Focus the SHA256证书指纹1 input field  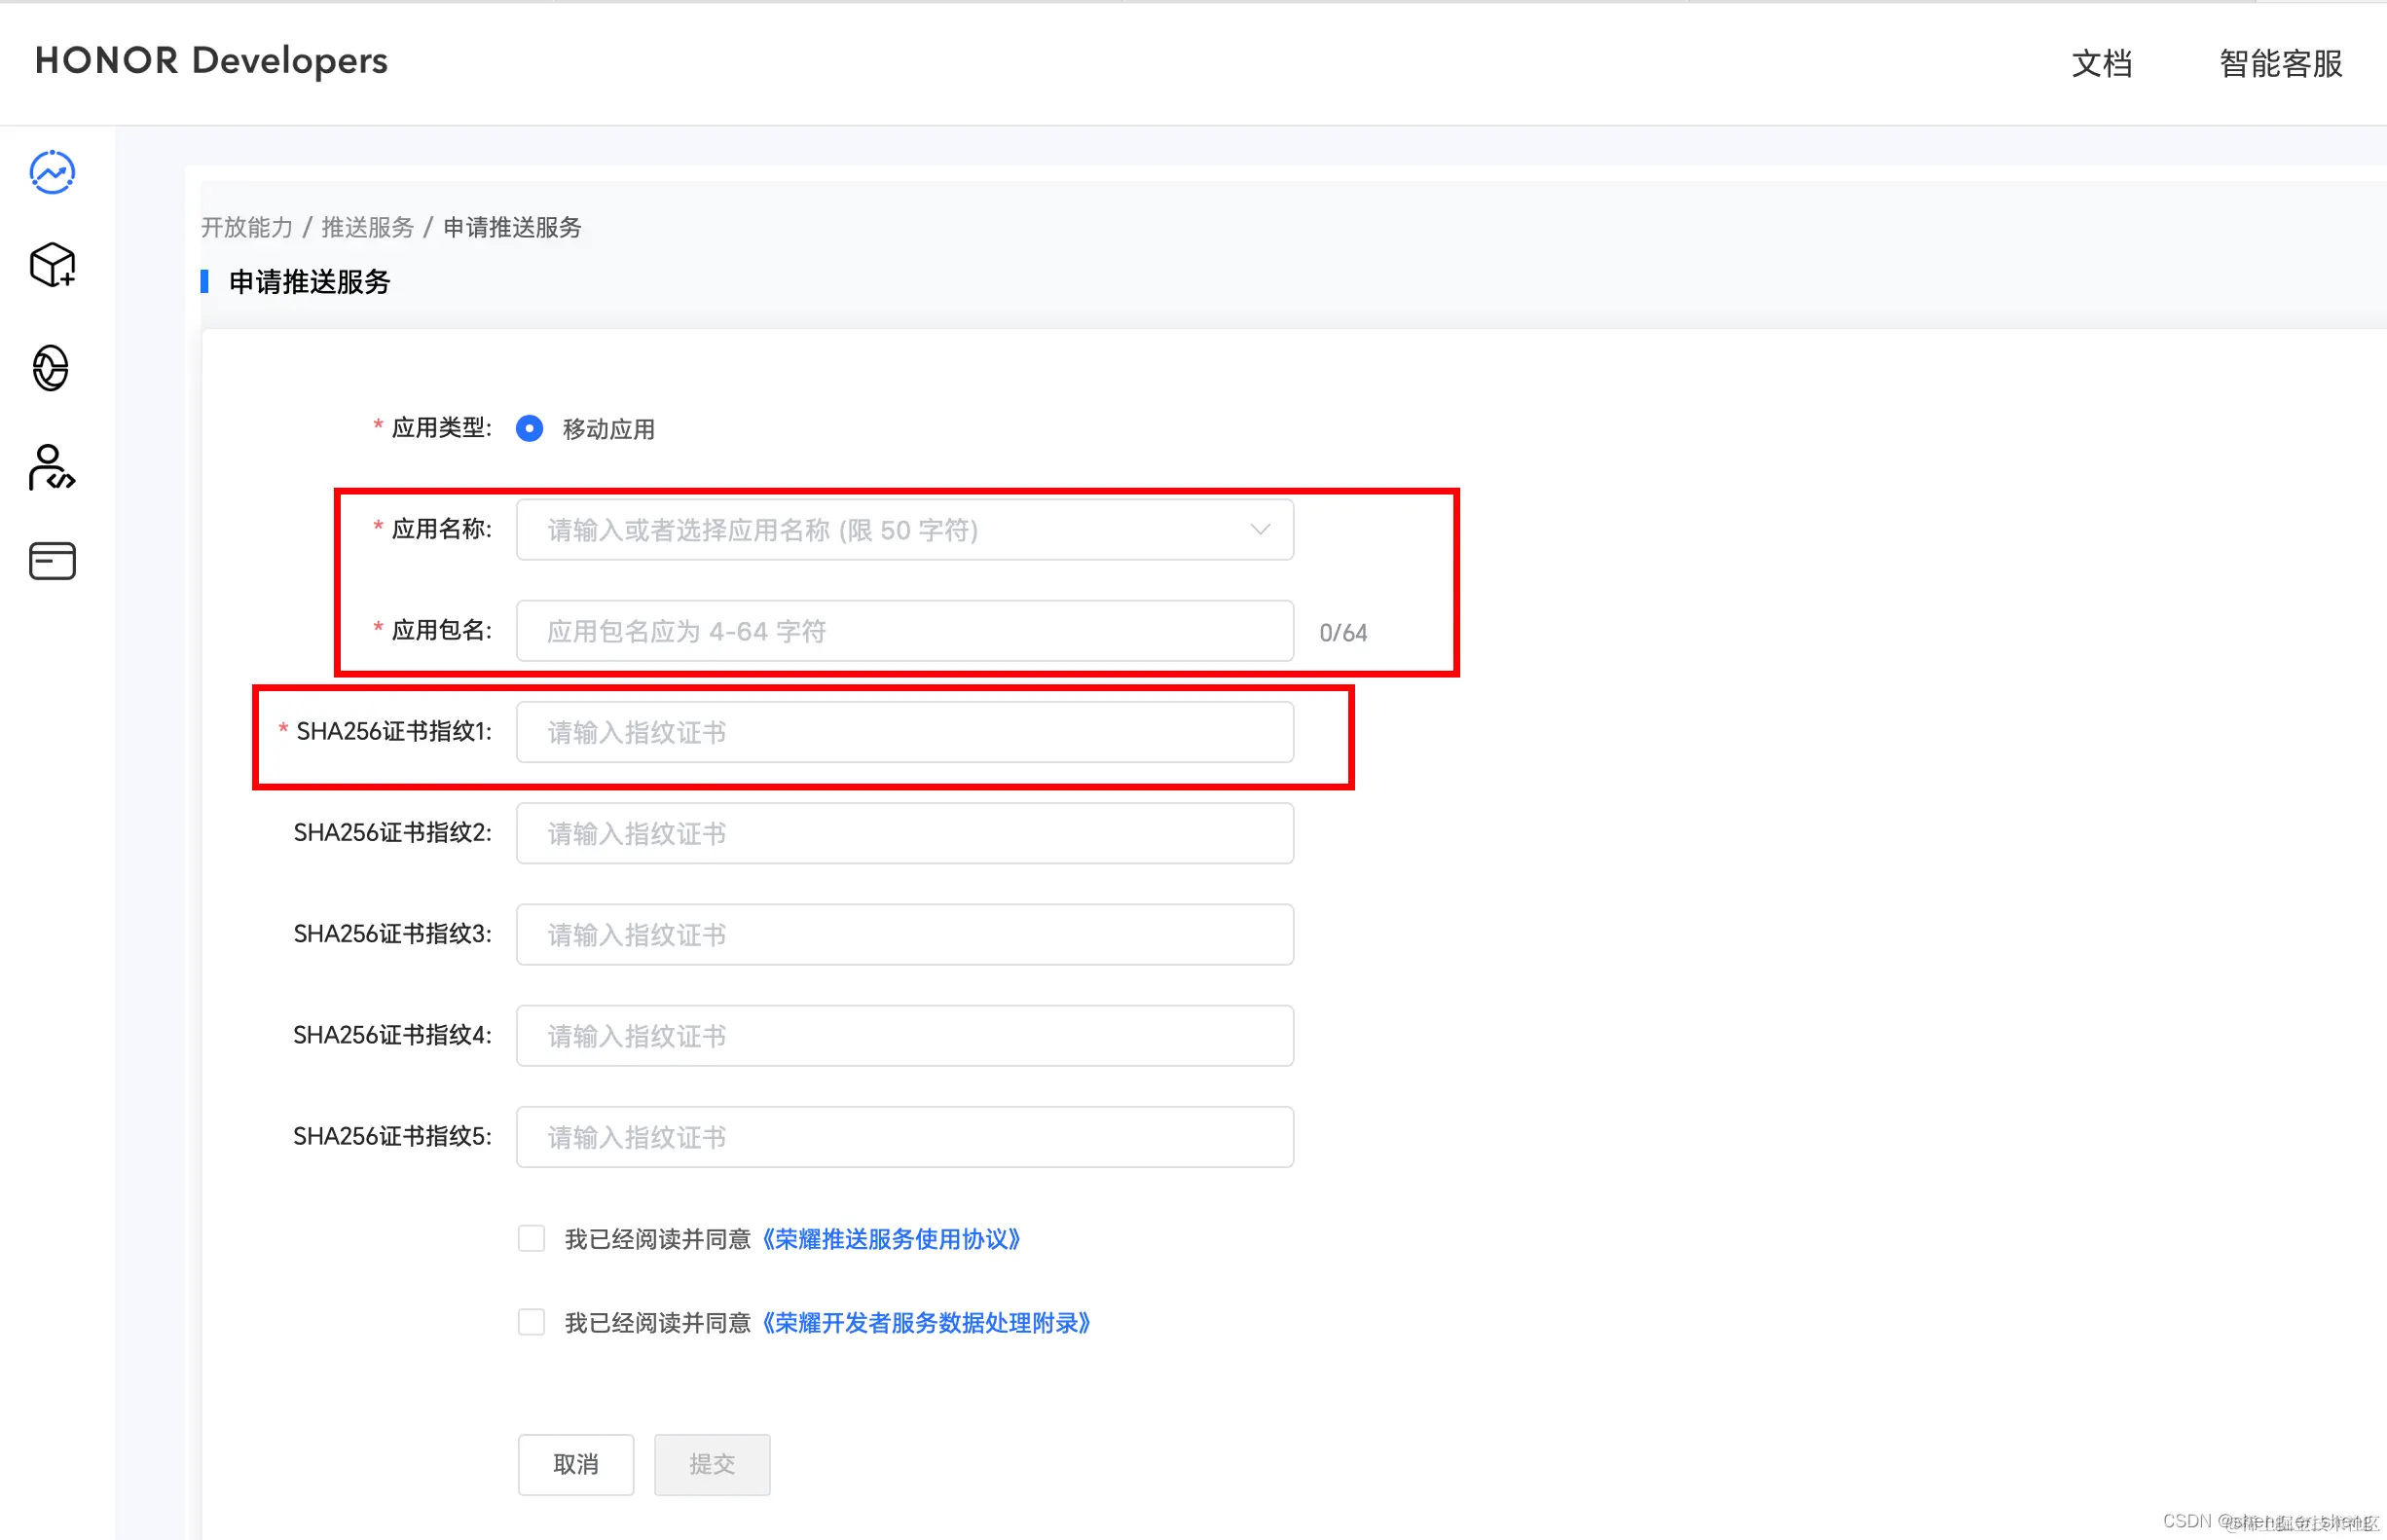pos(904,732)
